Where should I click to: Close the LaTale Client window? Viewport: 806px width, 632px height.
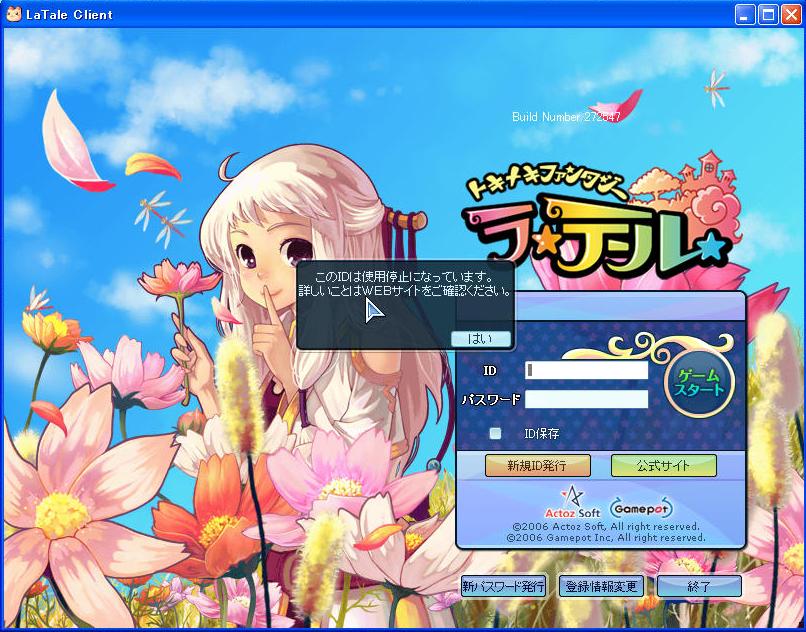tap(792, 14)
